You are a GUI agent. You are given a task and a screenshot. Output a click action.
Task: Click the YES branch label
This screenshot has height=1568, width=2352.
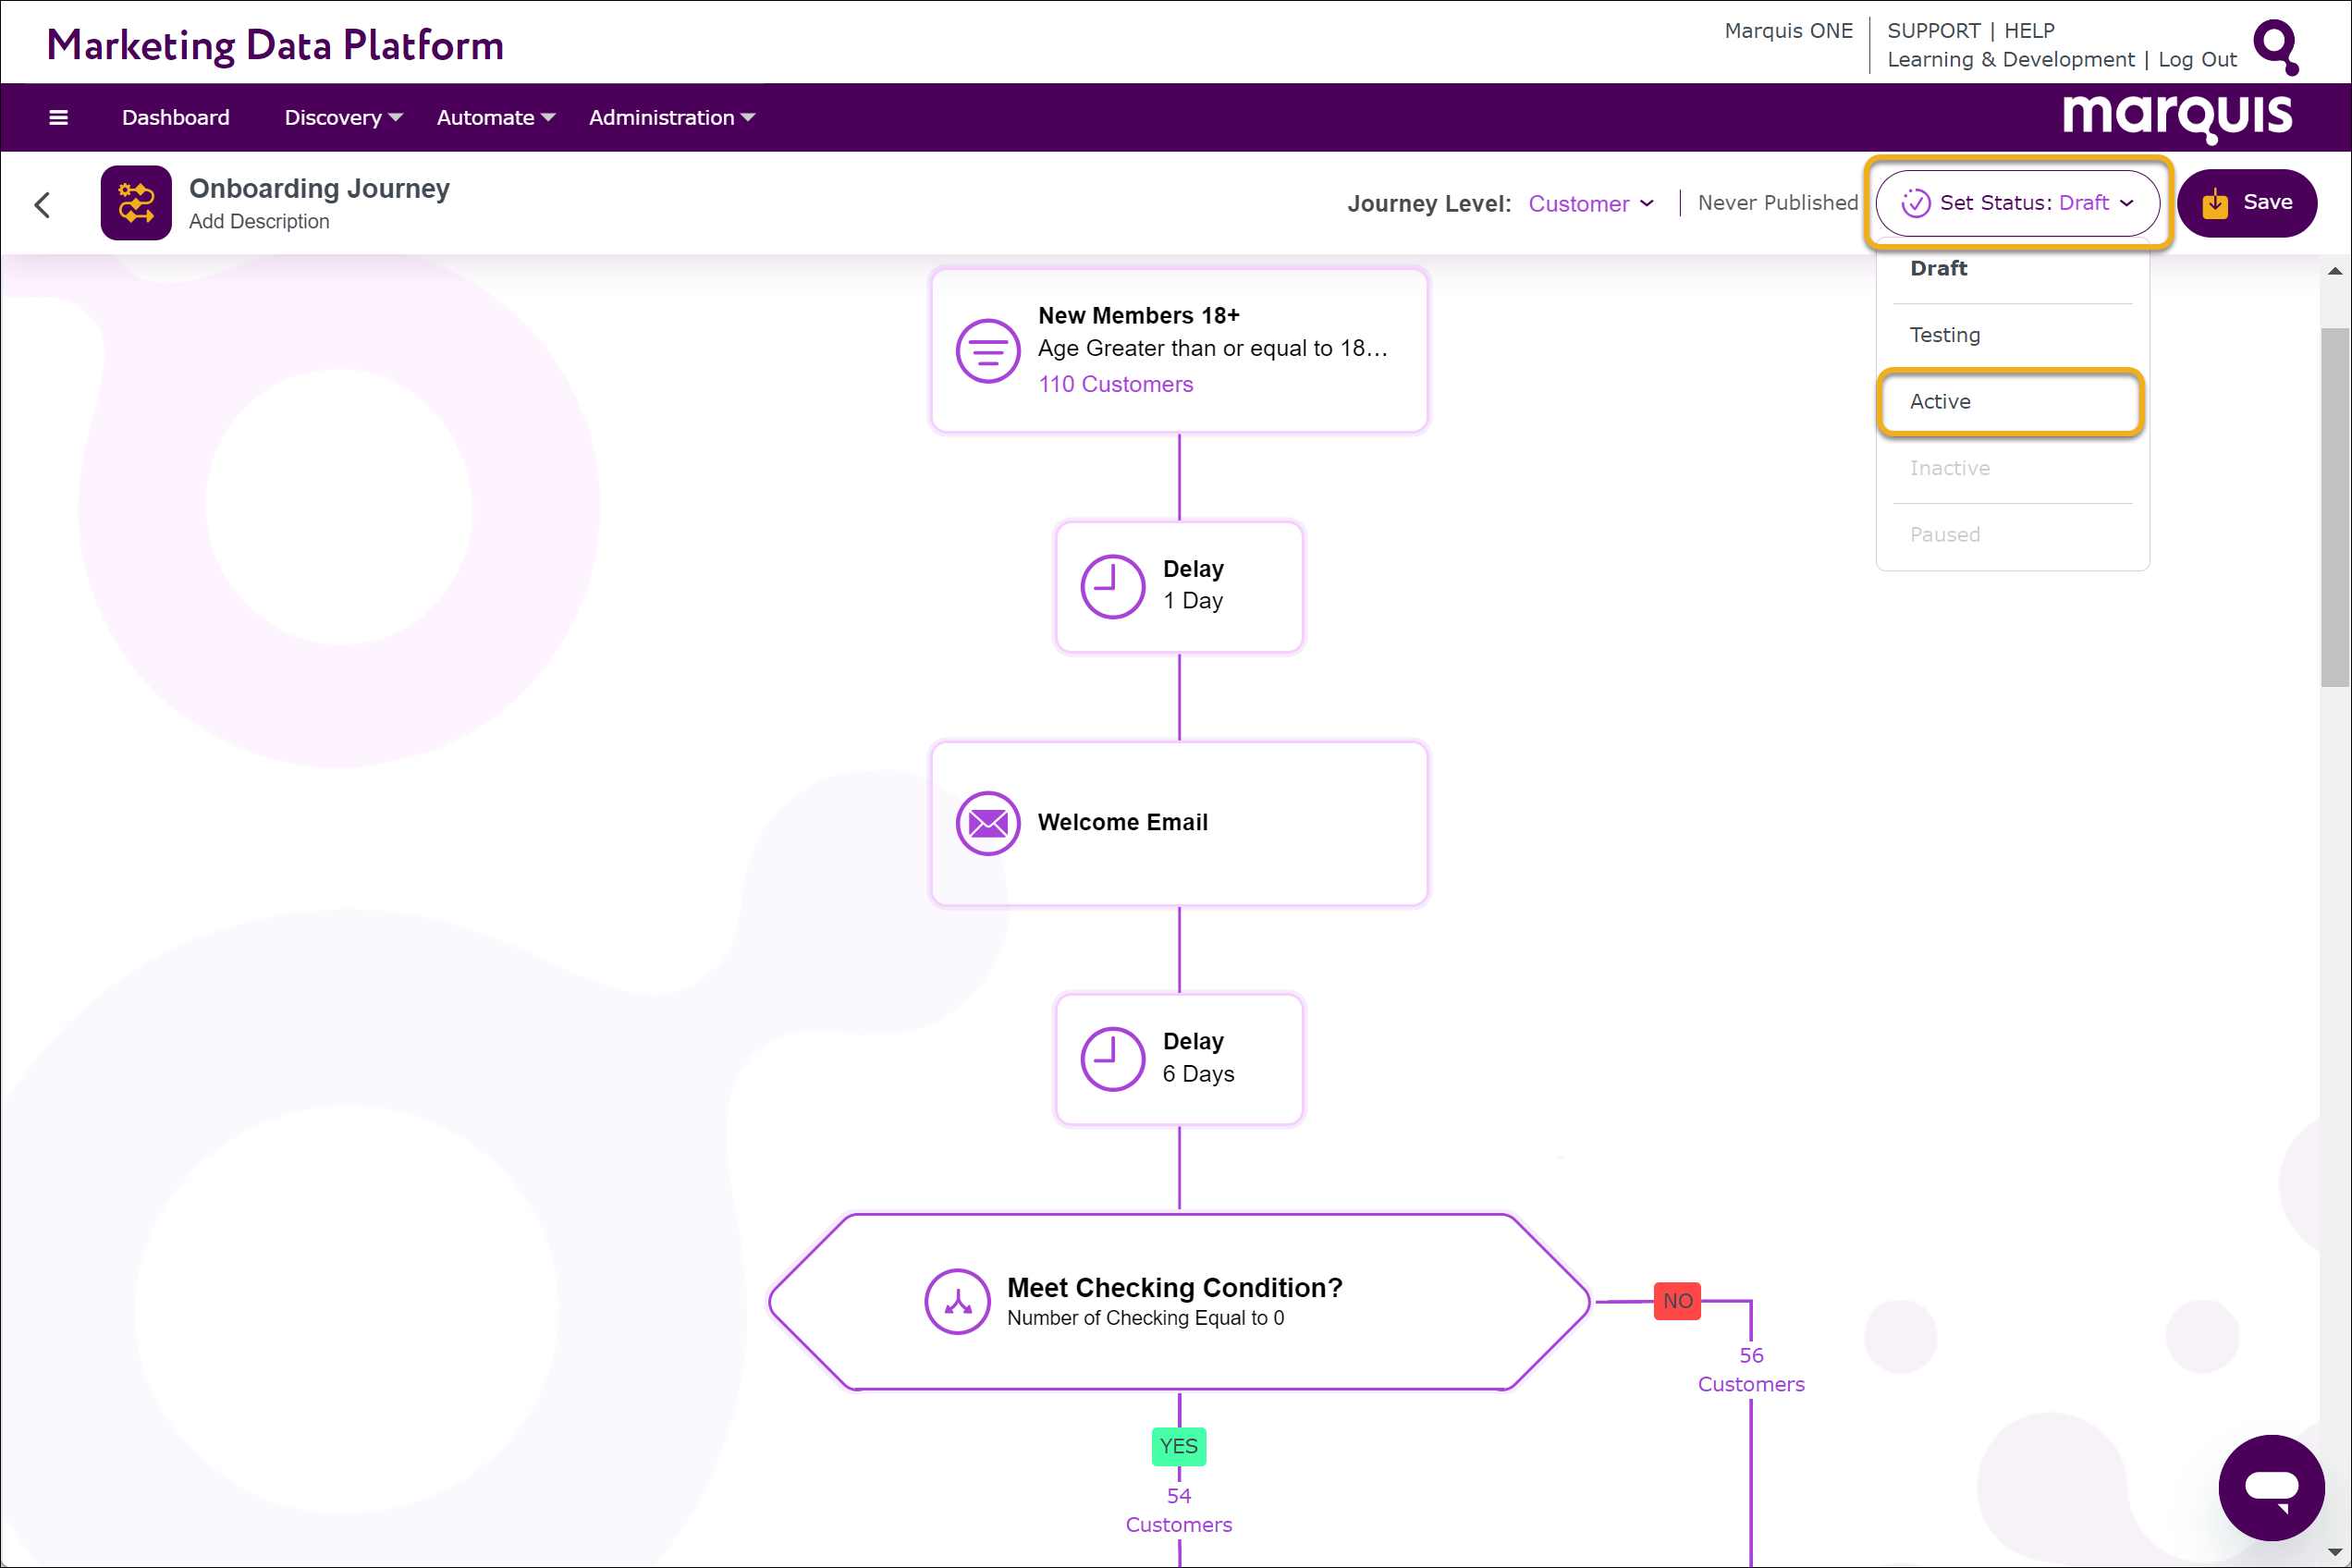pos(1178,1446)
